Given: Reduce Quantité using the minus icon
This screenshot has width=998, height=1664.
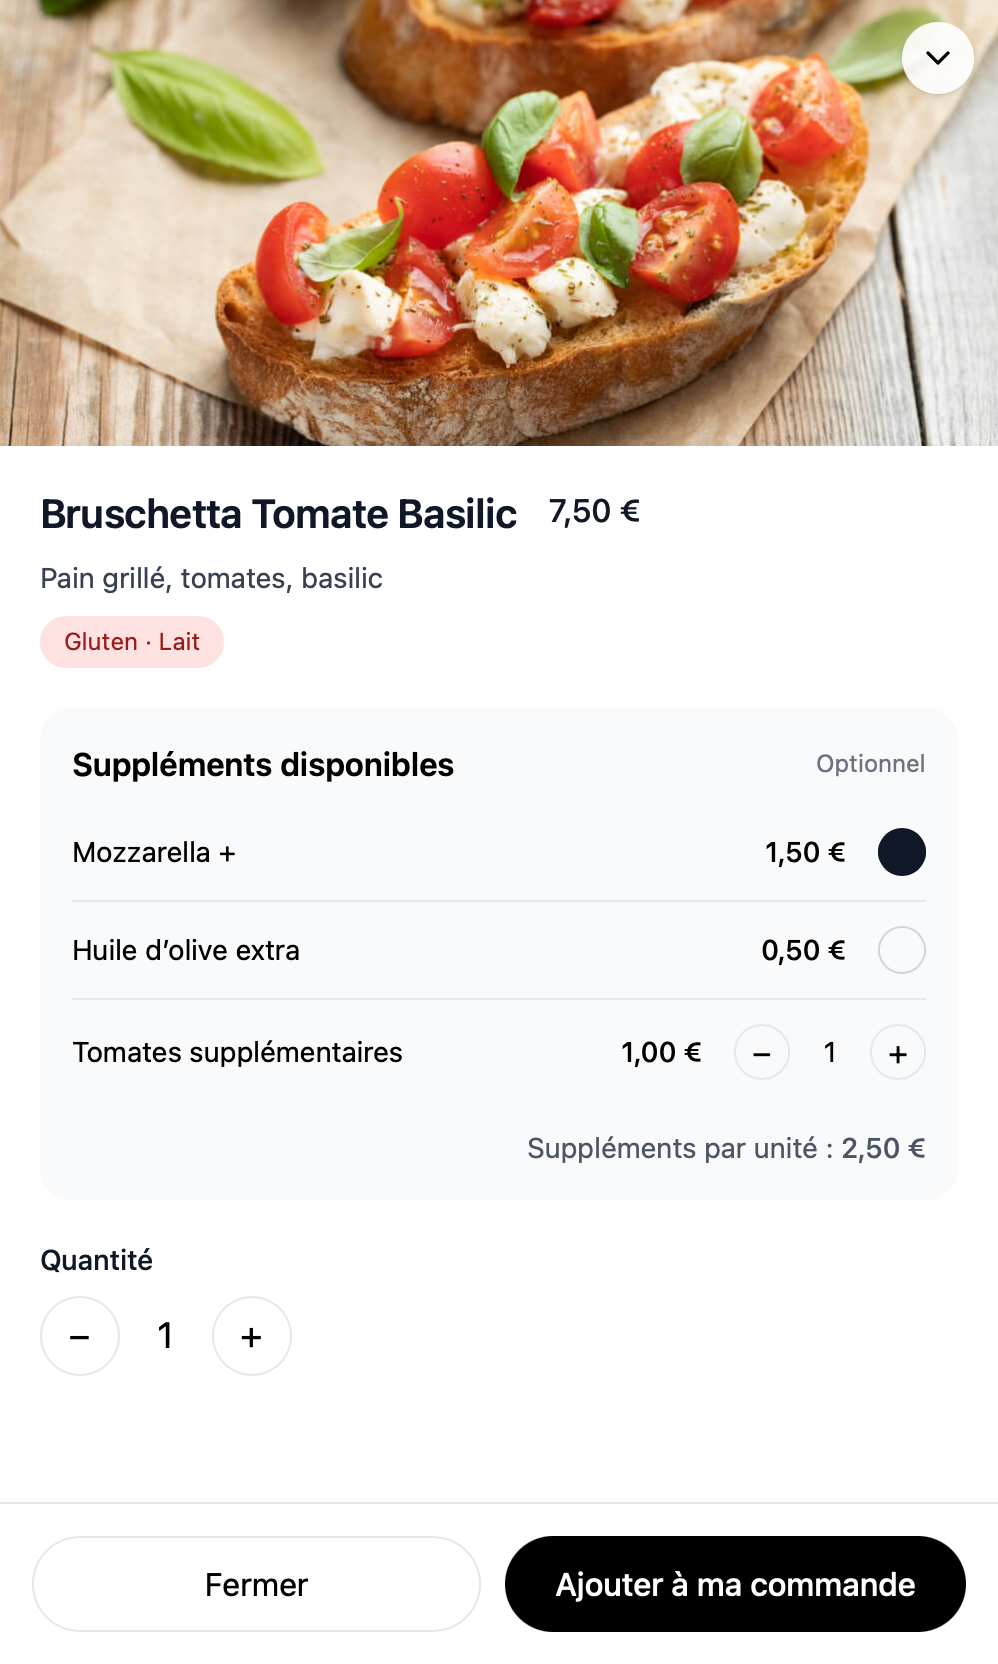Looking at the screenshot, I should pos(80,1336).
